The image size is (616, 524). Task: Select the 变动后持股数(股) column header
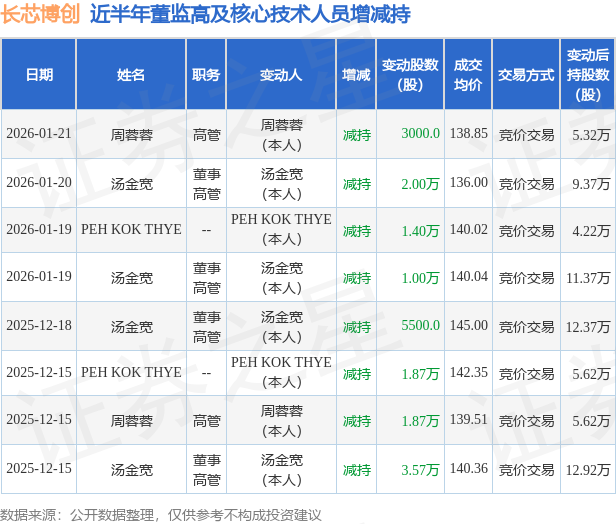pyautogui.click(x=588, y=74)
